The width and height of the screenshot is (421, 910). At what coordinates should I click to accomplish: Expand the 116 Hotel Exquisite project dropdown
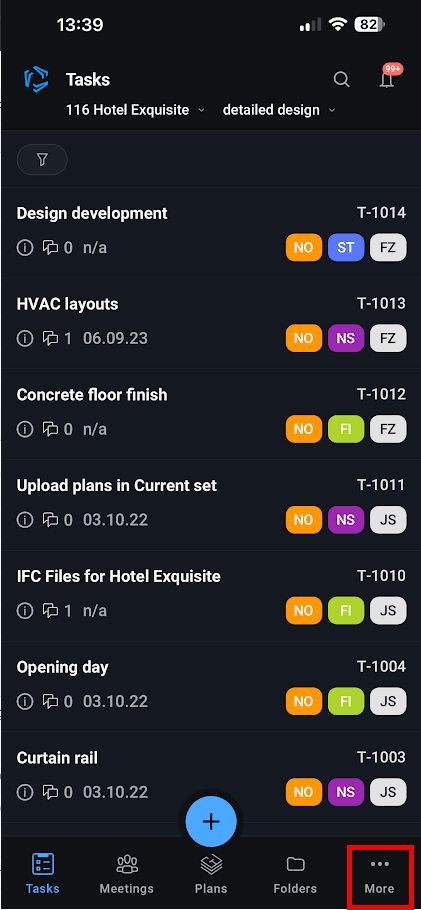135,110
